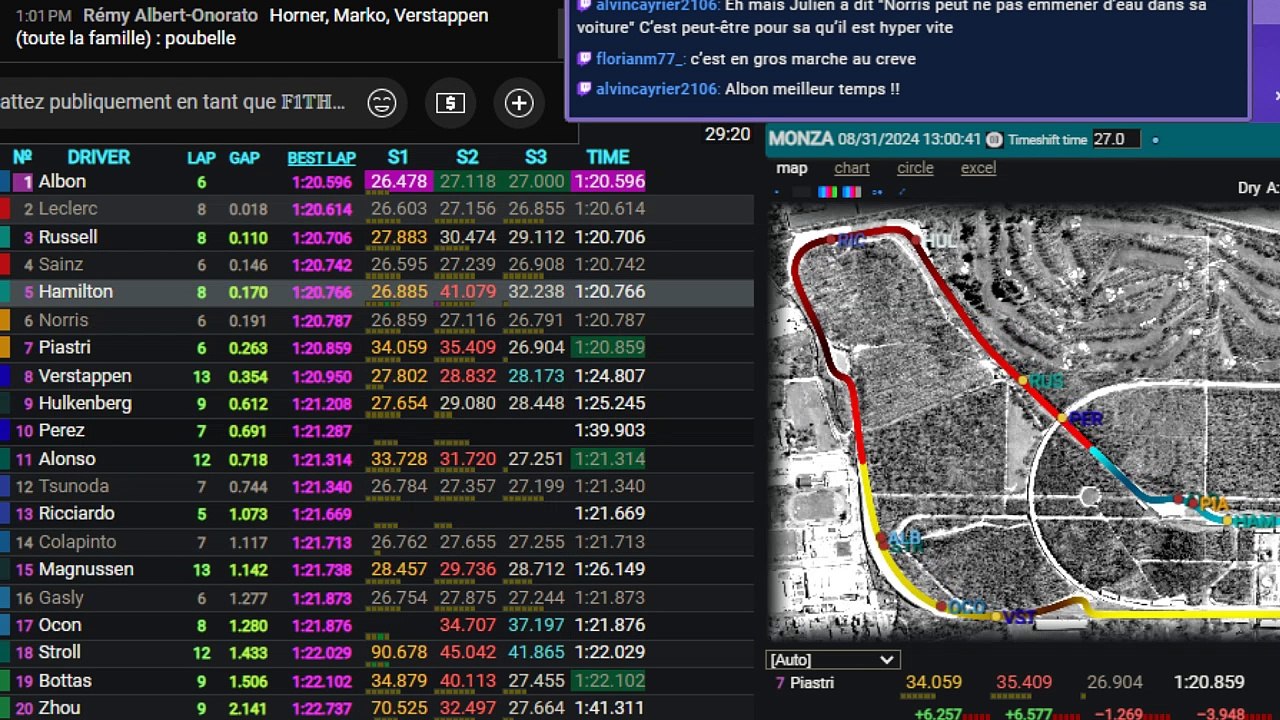Click Twitch badge beside 'Albon meilleur temps' message
This screenshot has height=720, width=1280.
585,89
